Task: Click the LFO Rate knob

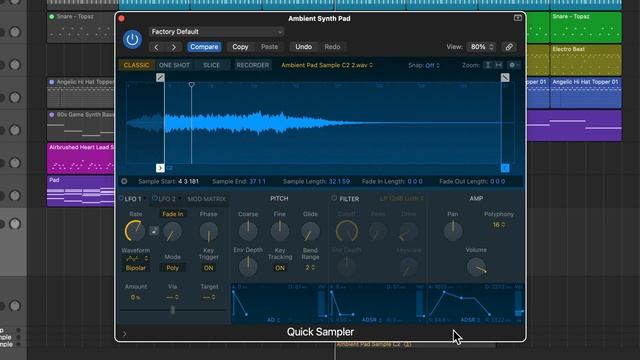Action: [135, 231]
